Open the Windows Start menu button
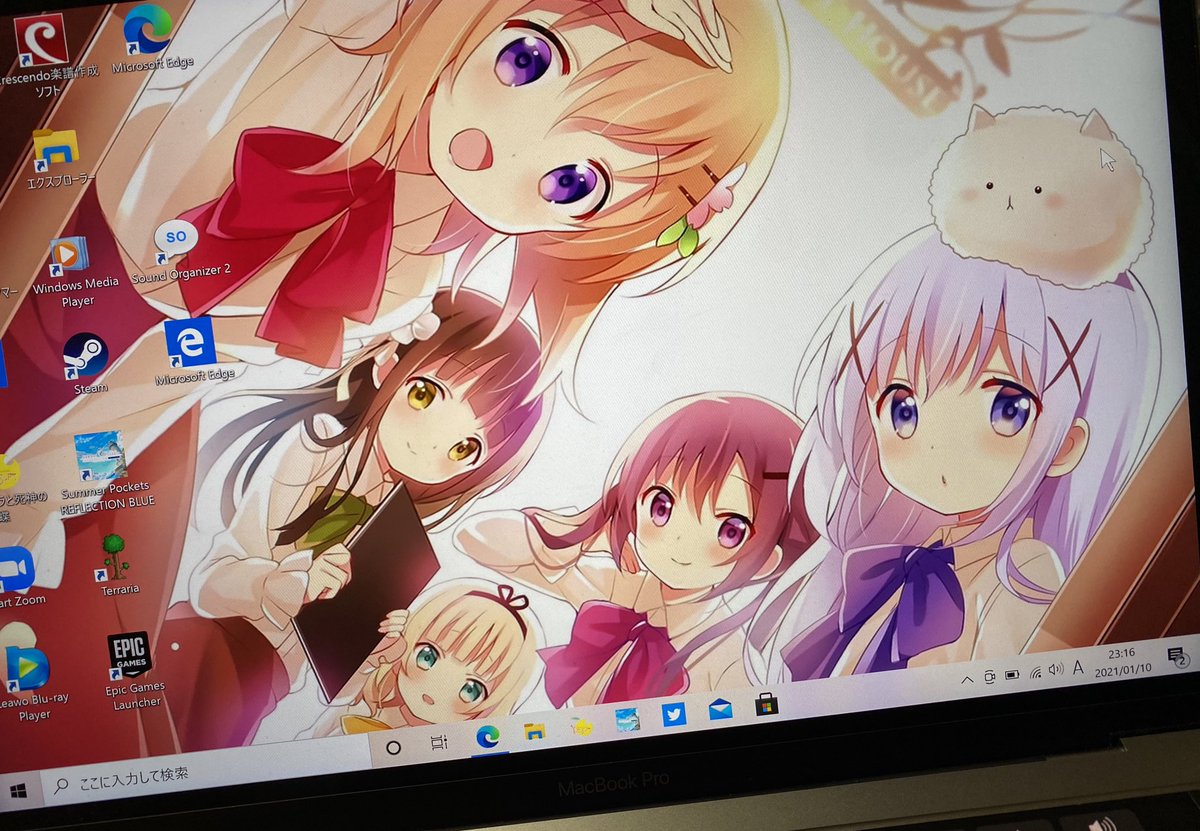The width and height of the screenshot is (1200, 831). click(17, 789)
